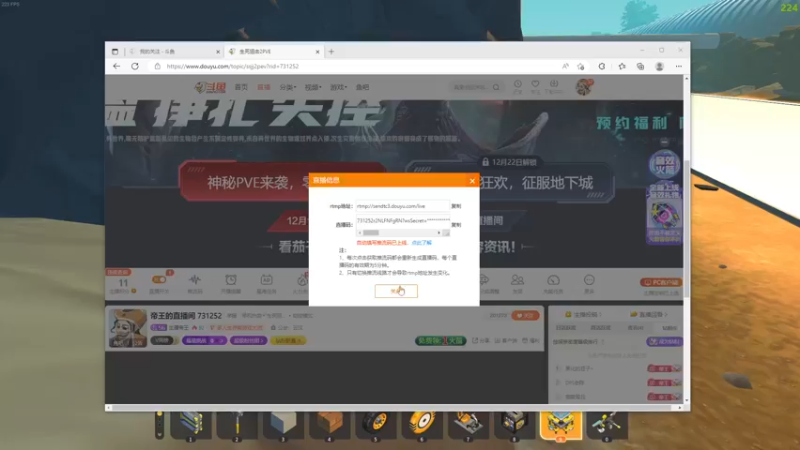Open the blue learn more link
The width and height of the screenshot is (800, 450).
[x=421, y=243]
